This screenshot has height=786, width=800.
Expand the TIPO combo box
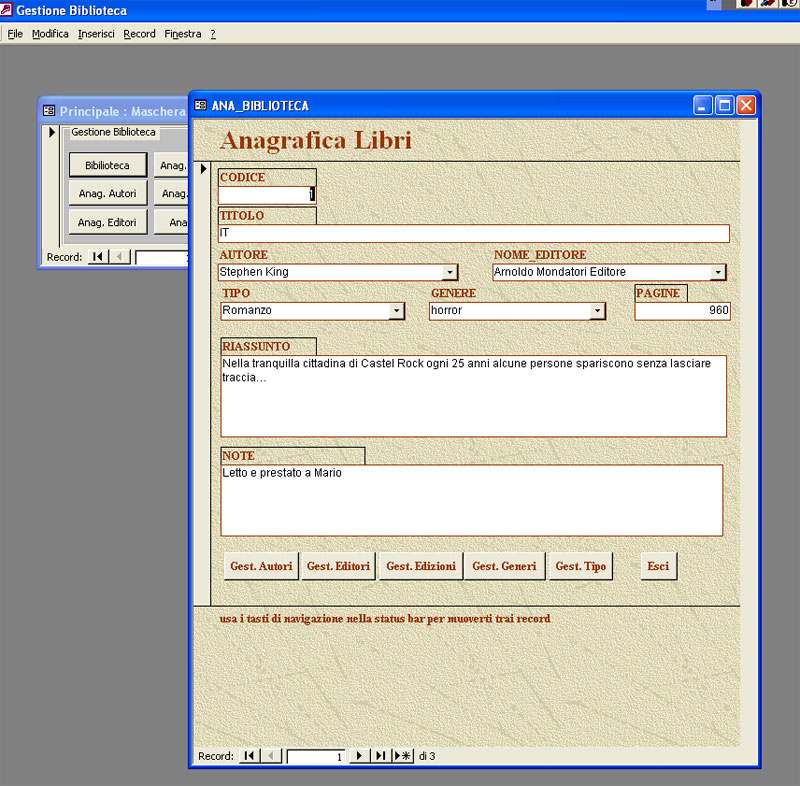(x=396, y=311)
